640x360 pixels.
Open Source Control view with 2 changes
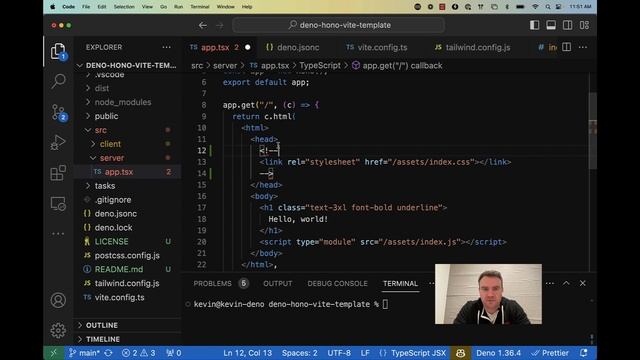(58, 112)
